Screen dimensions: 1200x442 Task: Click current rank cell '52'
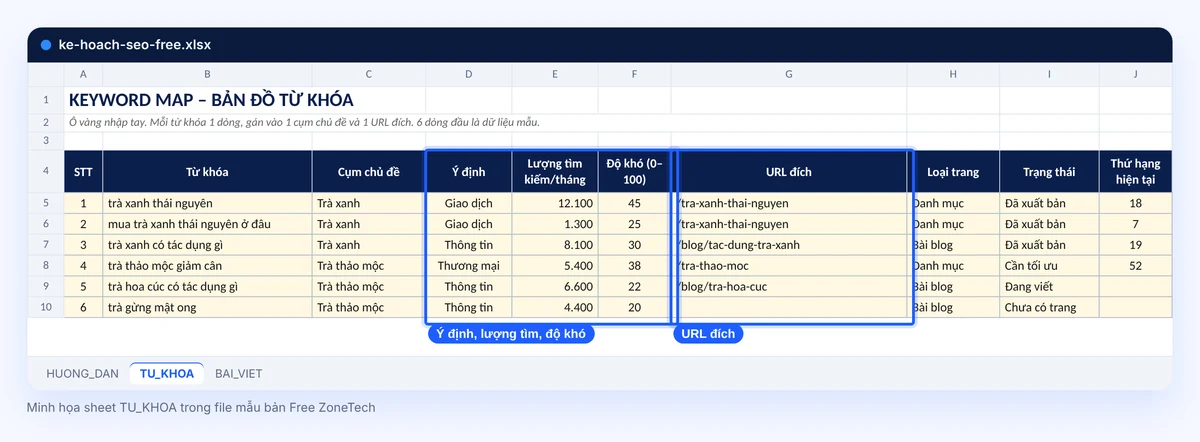click(x=1136, y=266)
